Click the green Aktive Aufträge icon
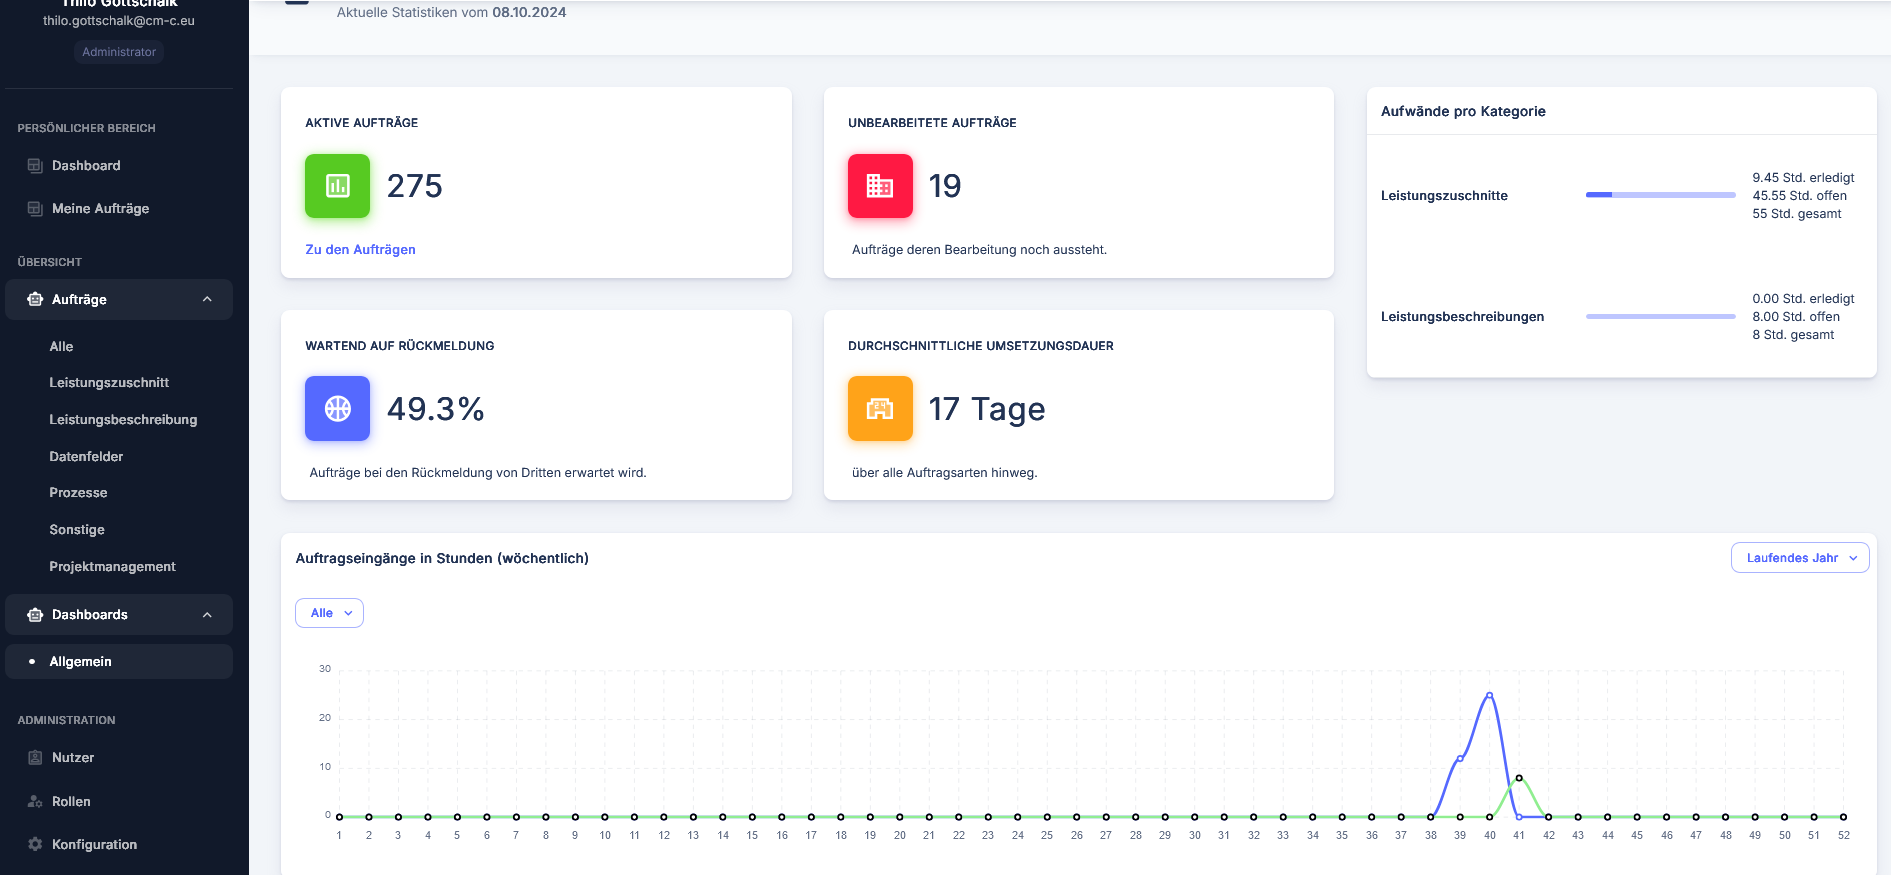 click(338, 186)
